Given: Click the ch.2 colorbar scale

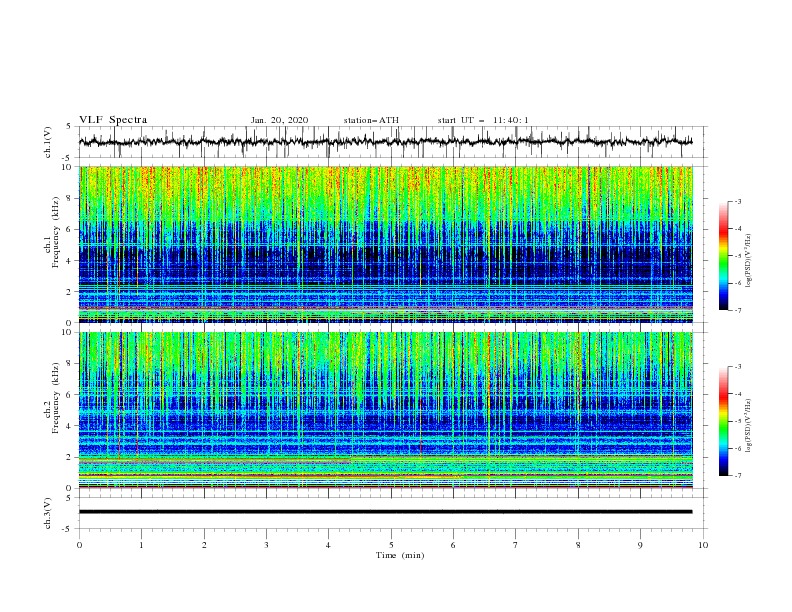Looking at the screenshot, I should pos(723,421).
